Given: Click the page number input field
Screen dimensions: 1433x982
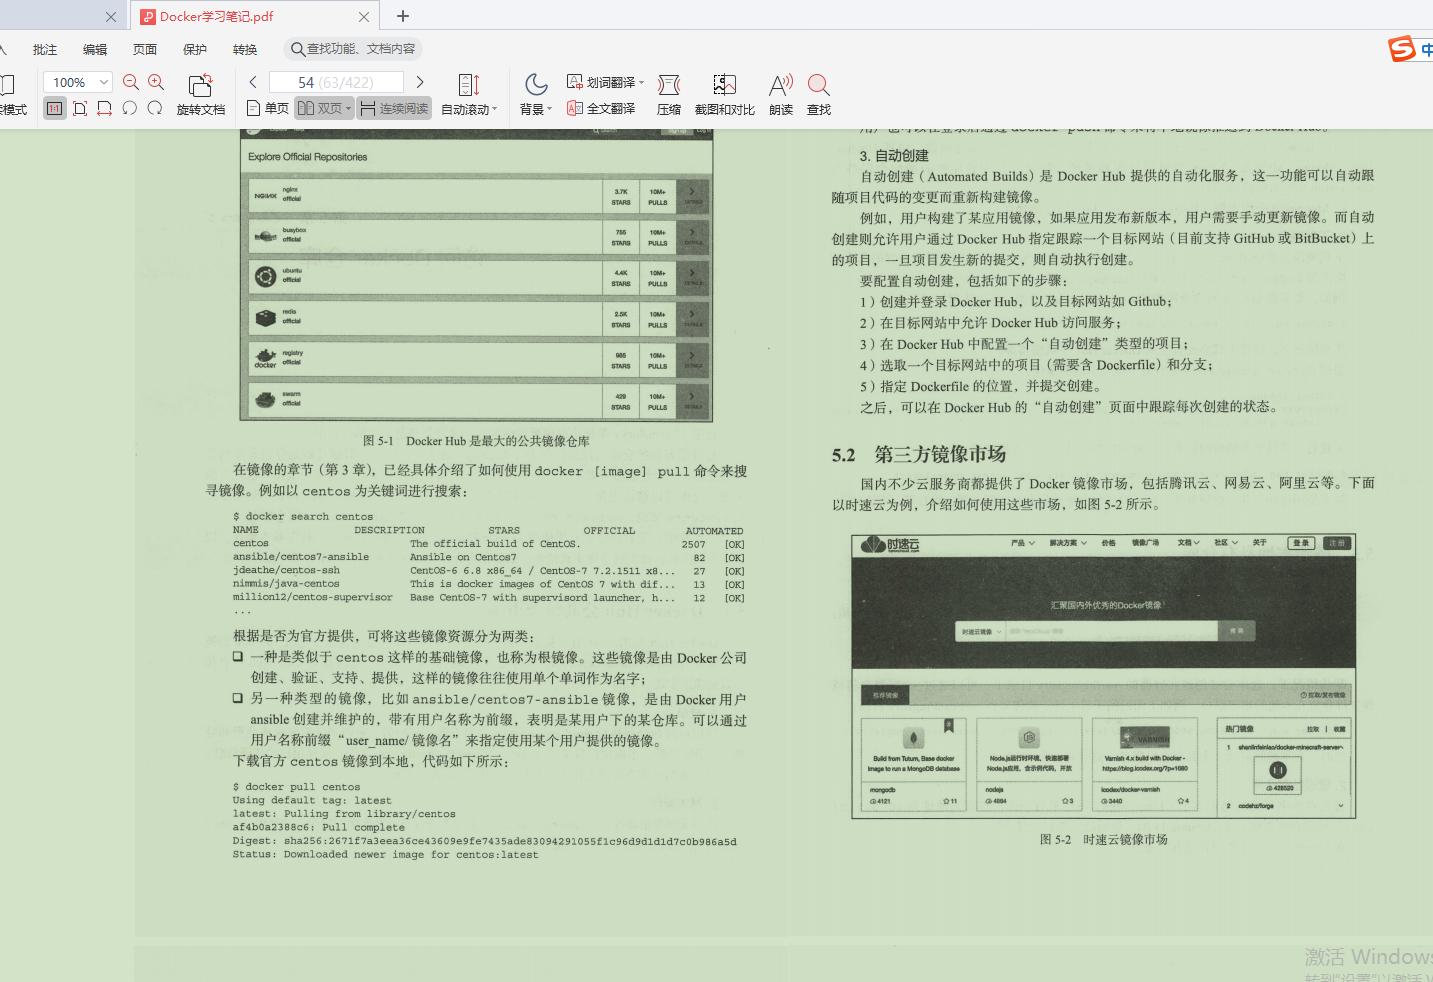Looking at the screenshot, I should (x=336, y=82).
